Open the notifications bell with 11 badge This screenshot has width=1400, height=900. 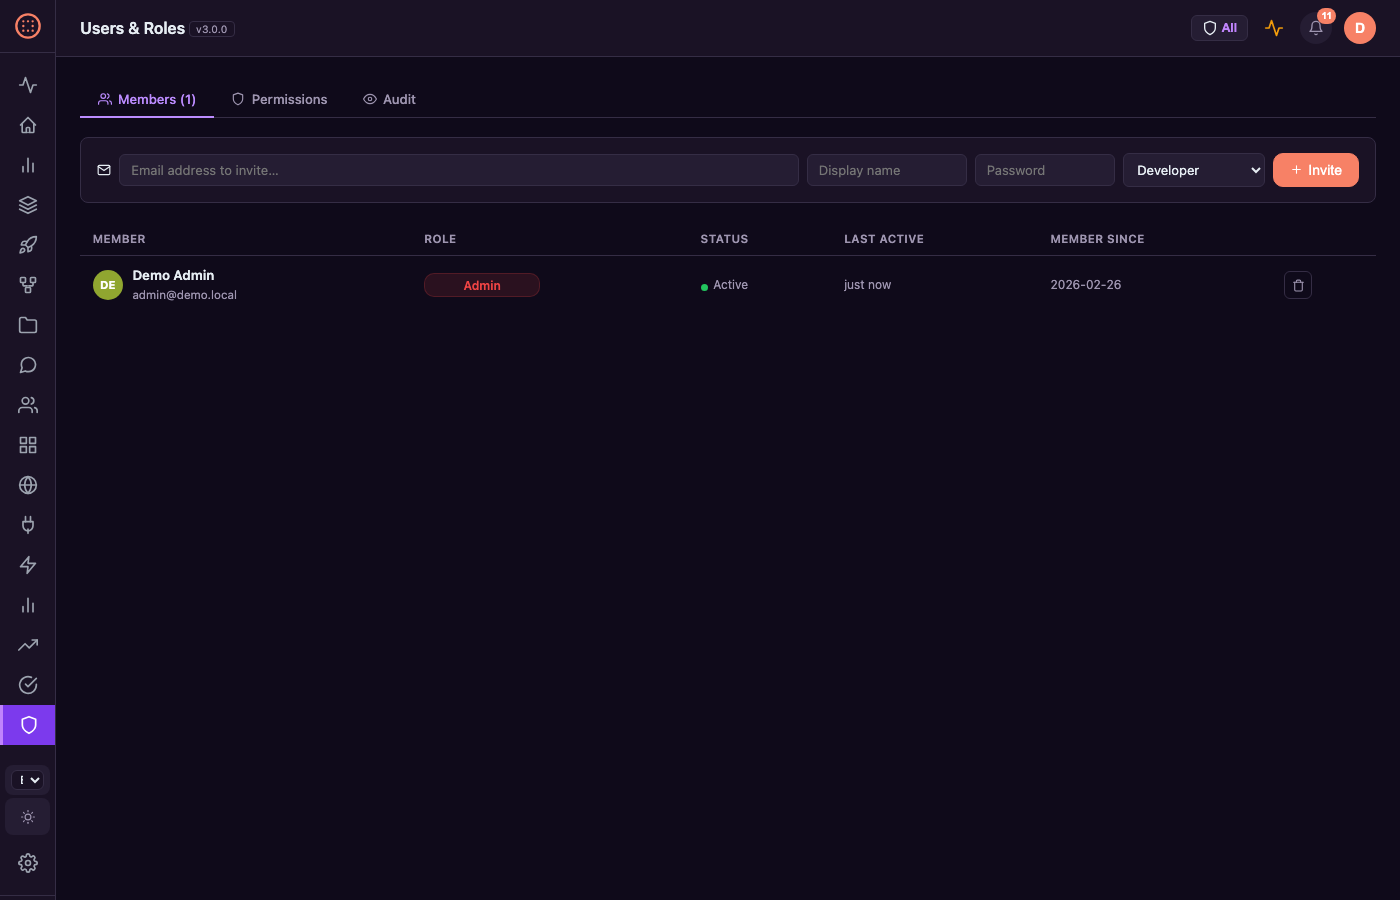1316,28
